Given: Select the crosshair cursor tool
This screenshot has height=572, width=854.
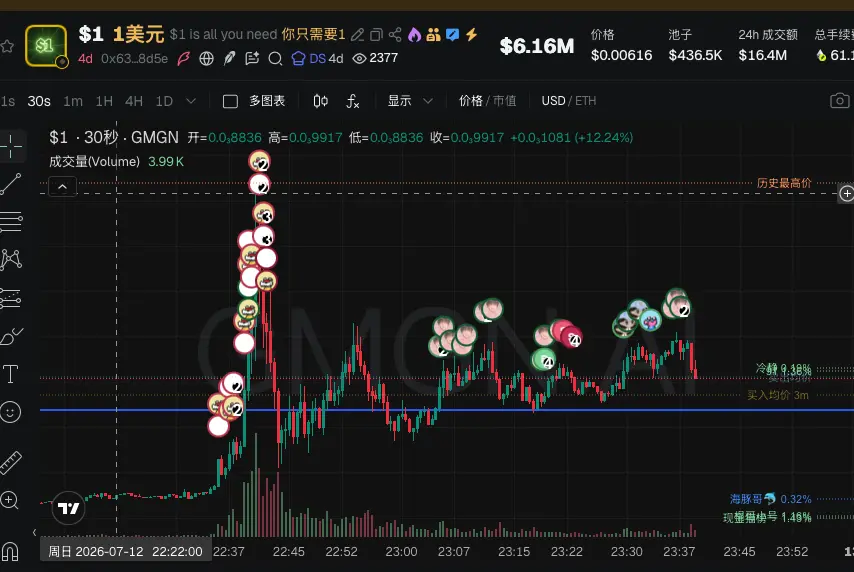Looking at the screenshot, I should (x=11, y=147).
